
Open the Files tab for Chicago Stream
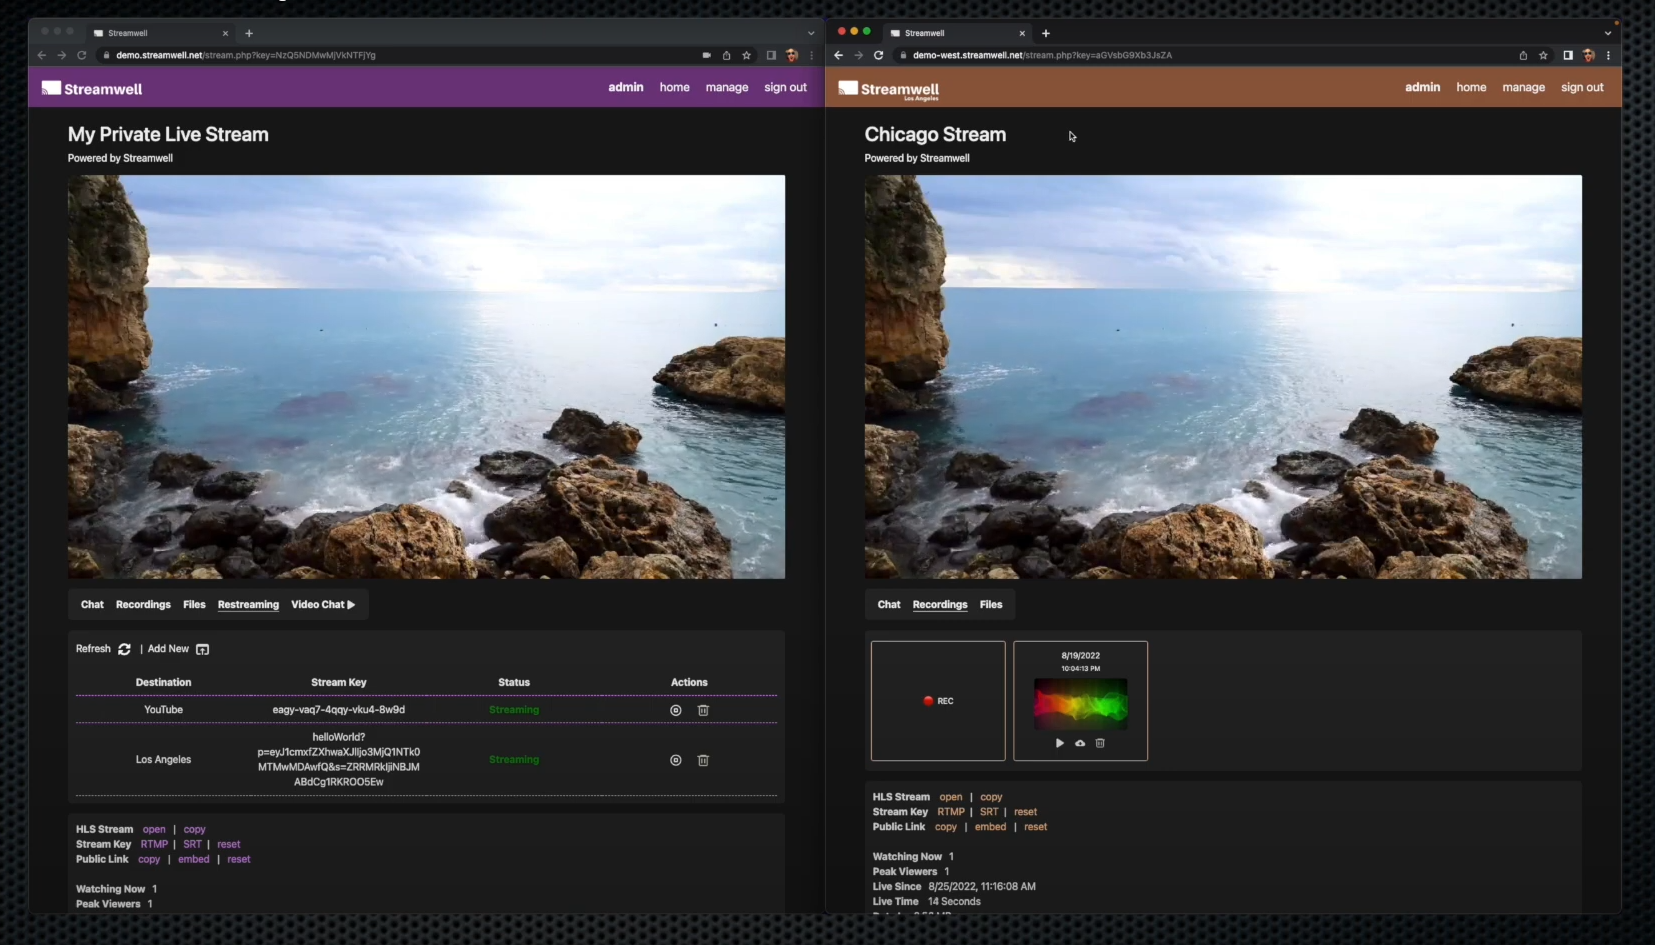pyautogui.click(x=989, y=604)
